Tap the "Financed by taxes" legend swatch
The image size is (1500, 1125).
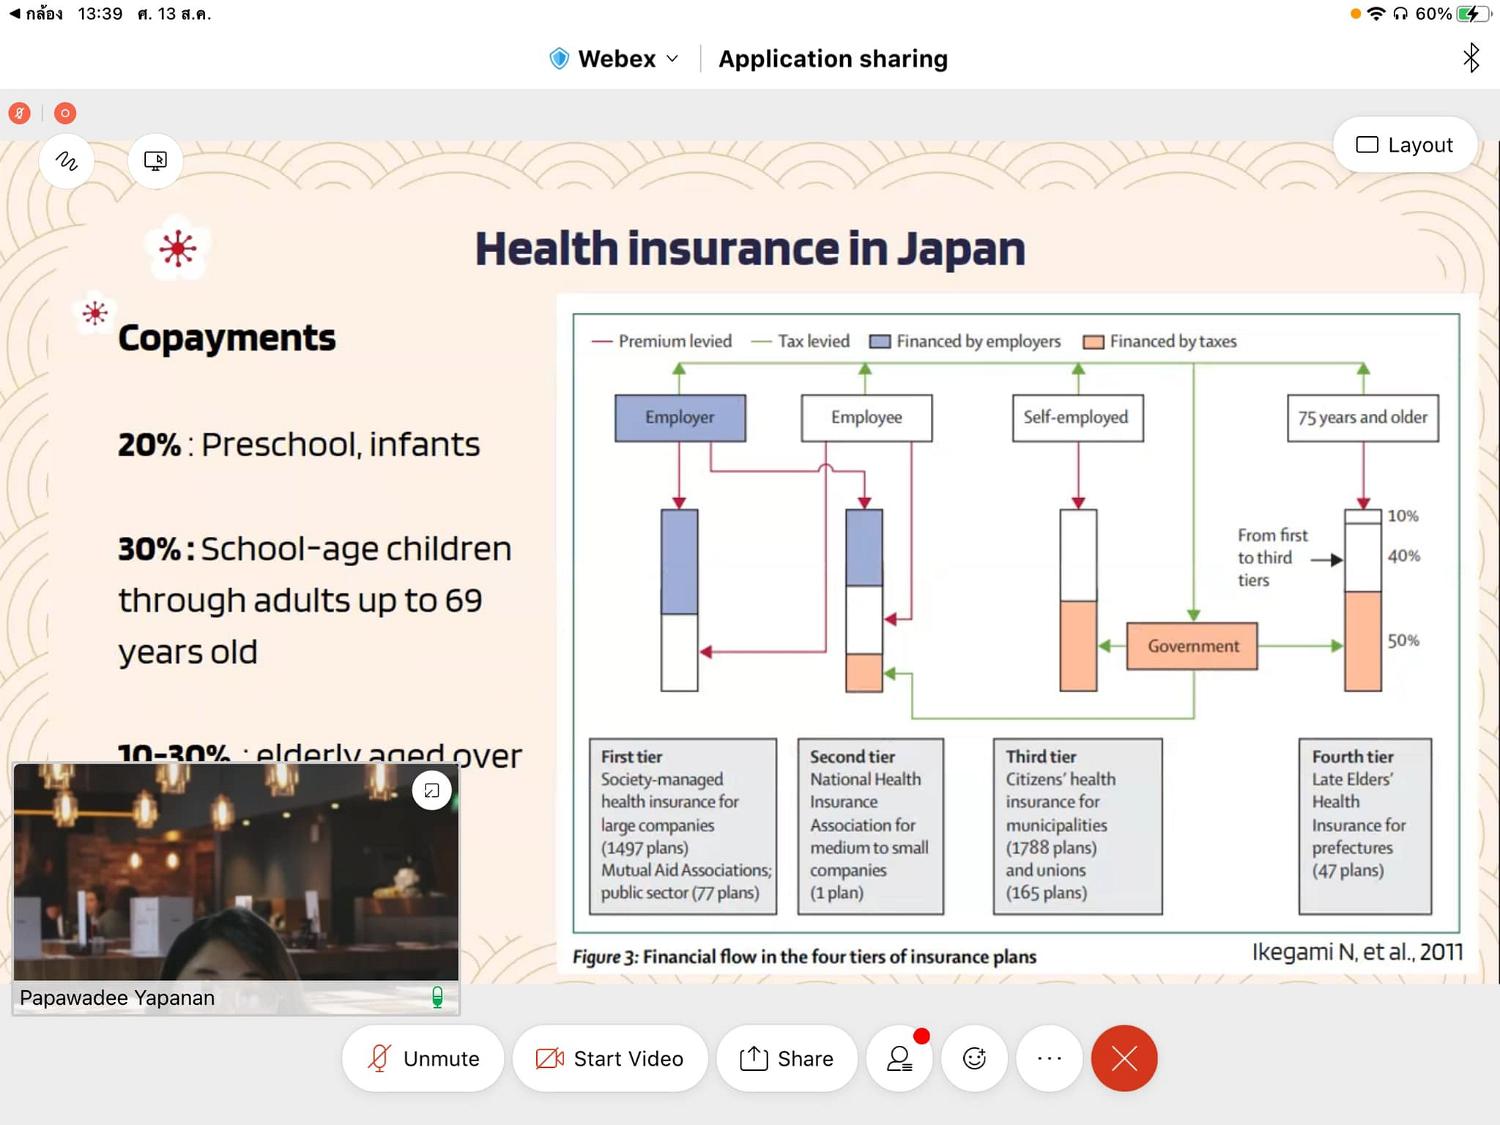click(1094, 342)
